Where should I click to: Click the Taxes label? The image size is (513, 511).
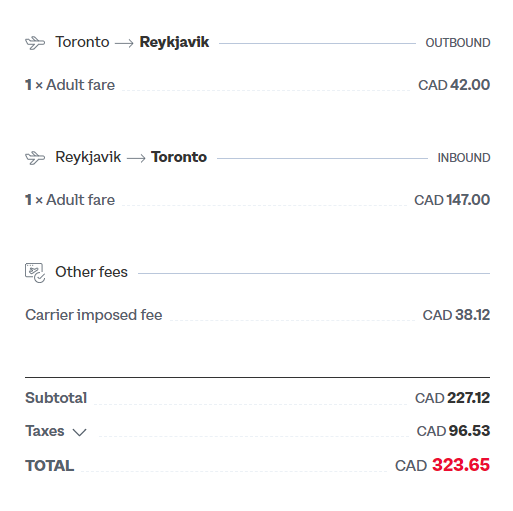click(45, 431)
